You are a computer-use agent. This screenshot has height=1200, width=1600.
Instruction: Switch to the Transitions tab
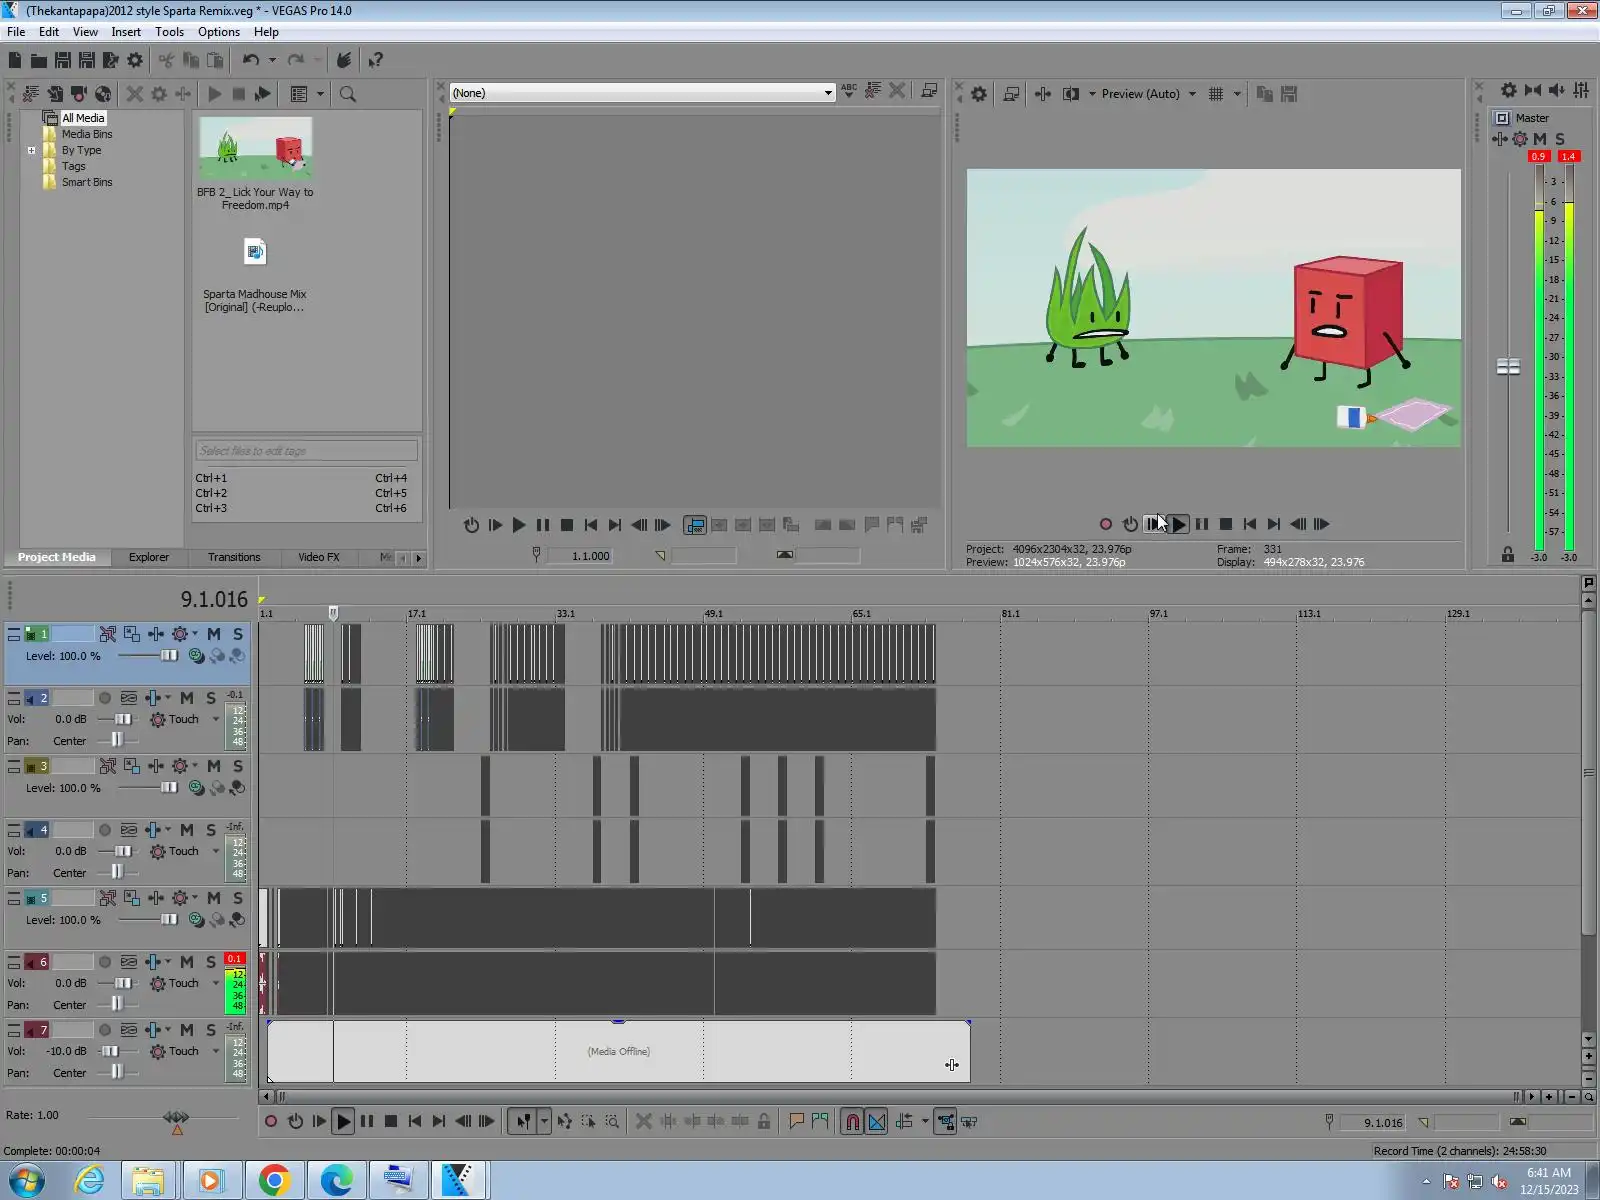(234, 557)
